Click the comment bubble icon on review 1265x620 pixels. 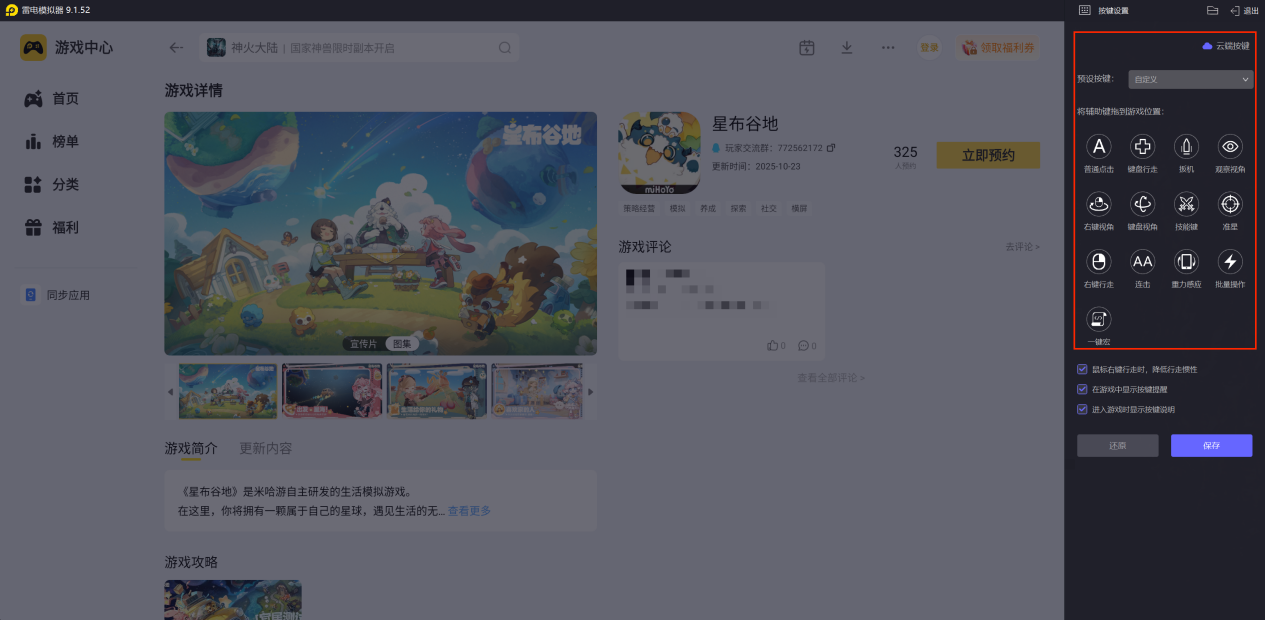803,346
